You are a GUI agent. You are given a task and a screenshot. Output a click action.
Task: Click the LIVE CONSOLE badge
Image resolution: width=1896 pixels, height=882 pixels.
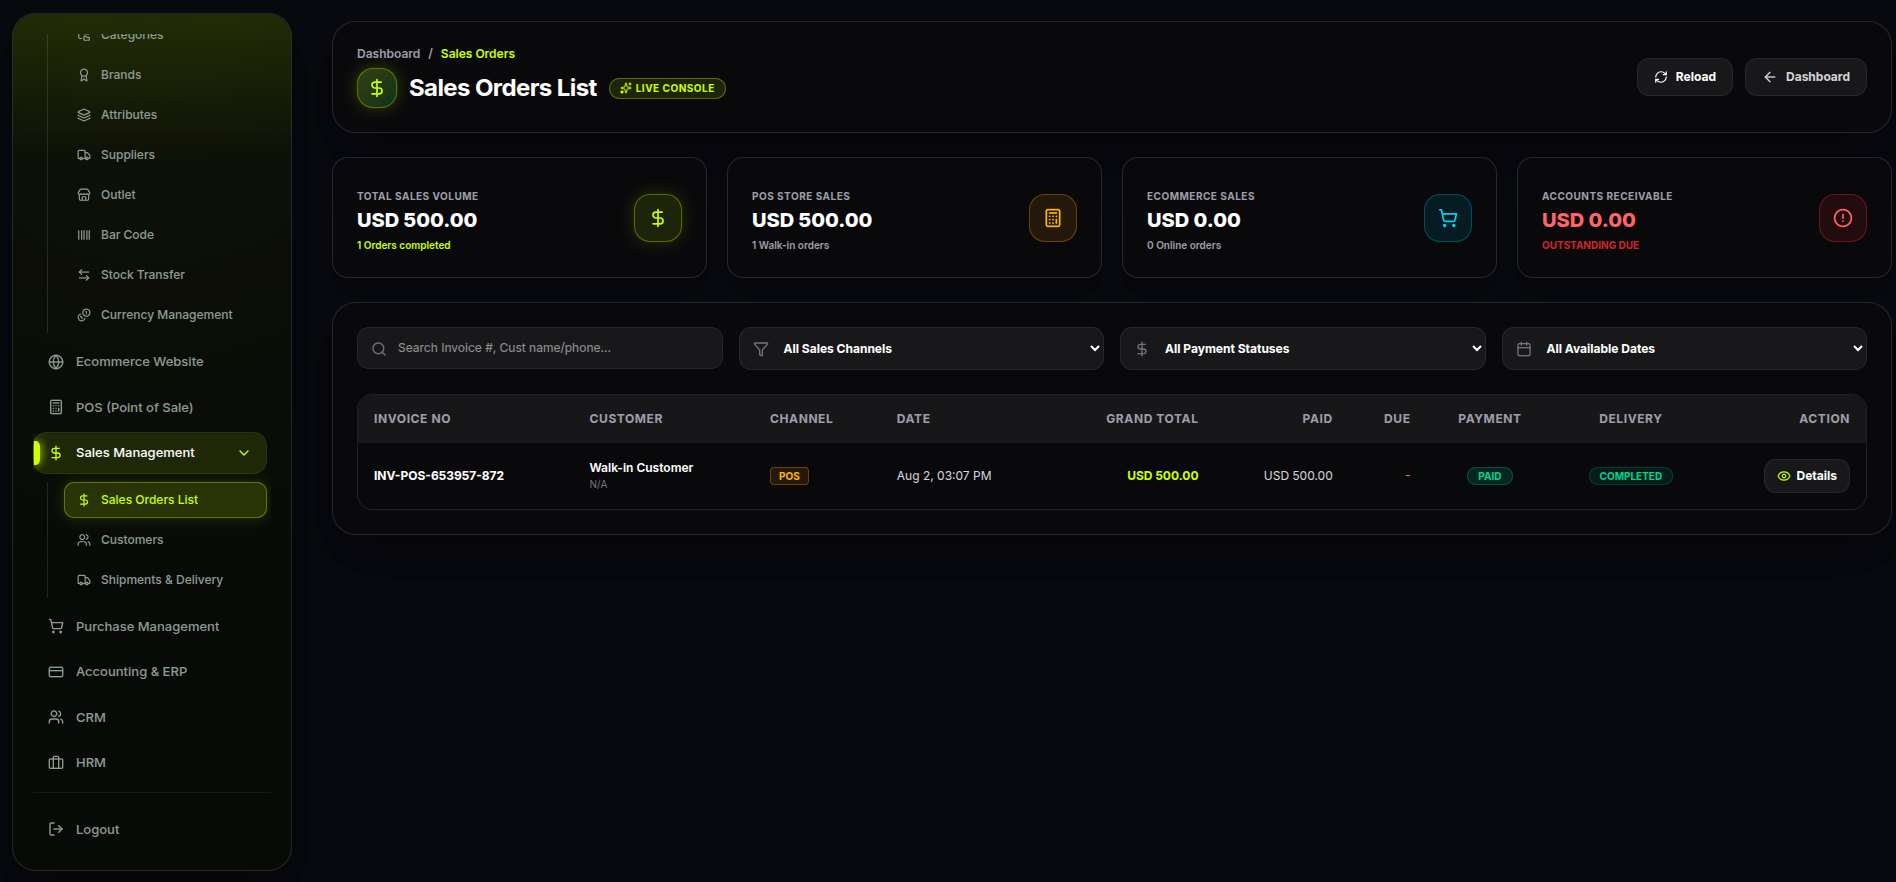coord(667,88)
